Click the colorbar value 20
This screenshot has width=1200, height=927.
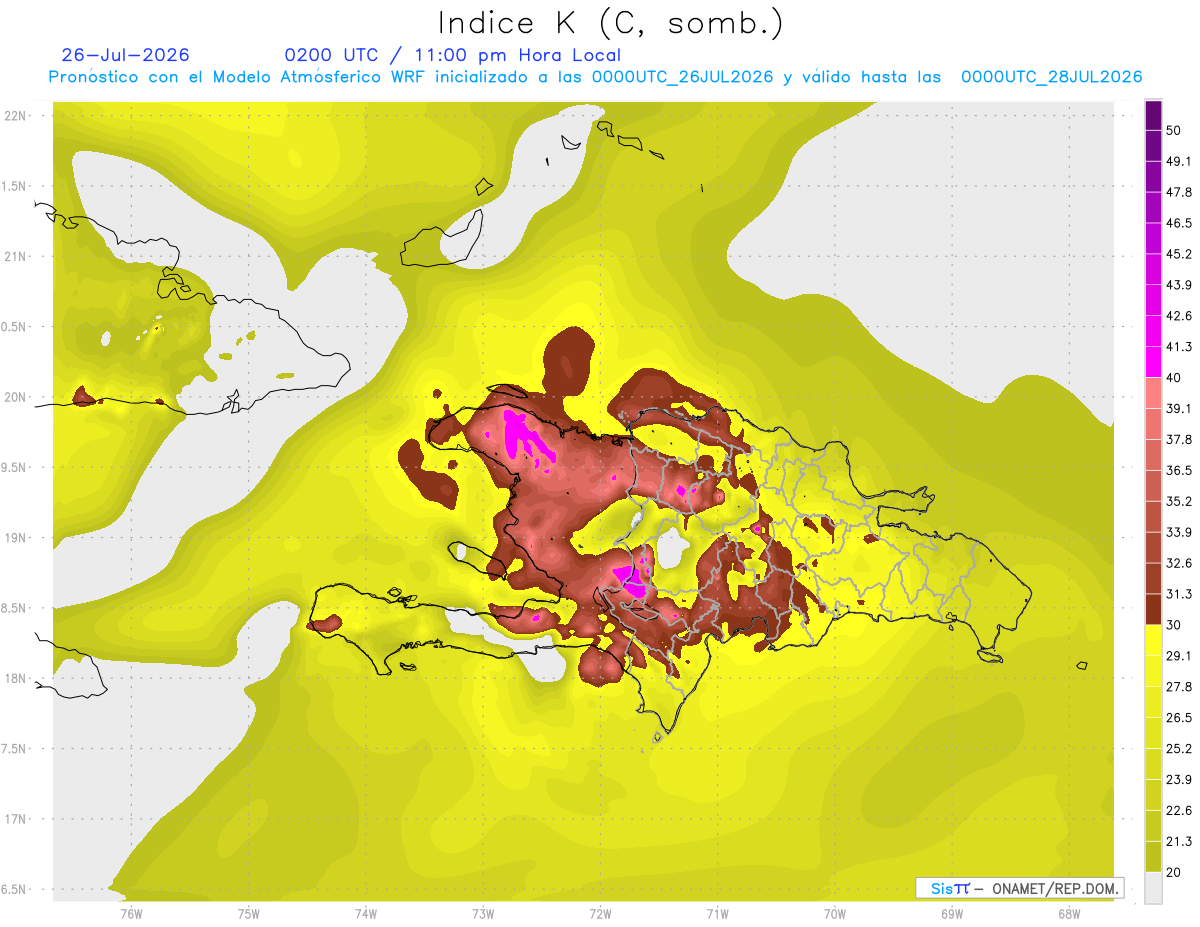point(1174,872)
